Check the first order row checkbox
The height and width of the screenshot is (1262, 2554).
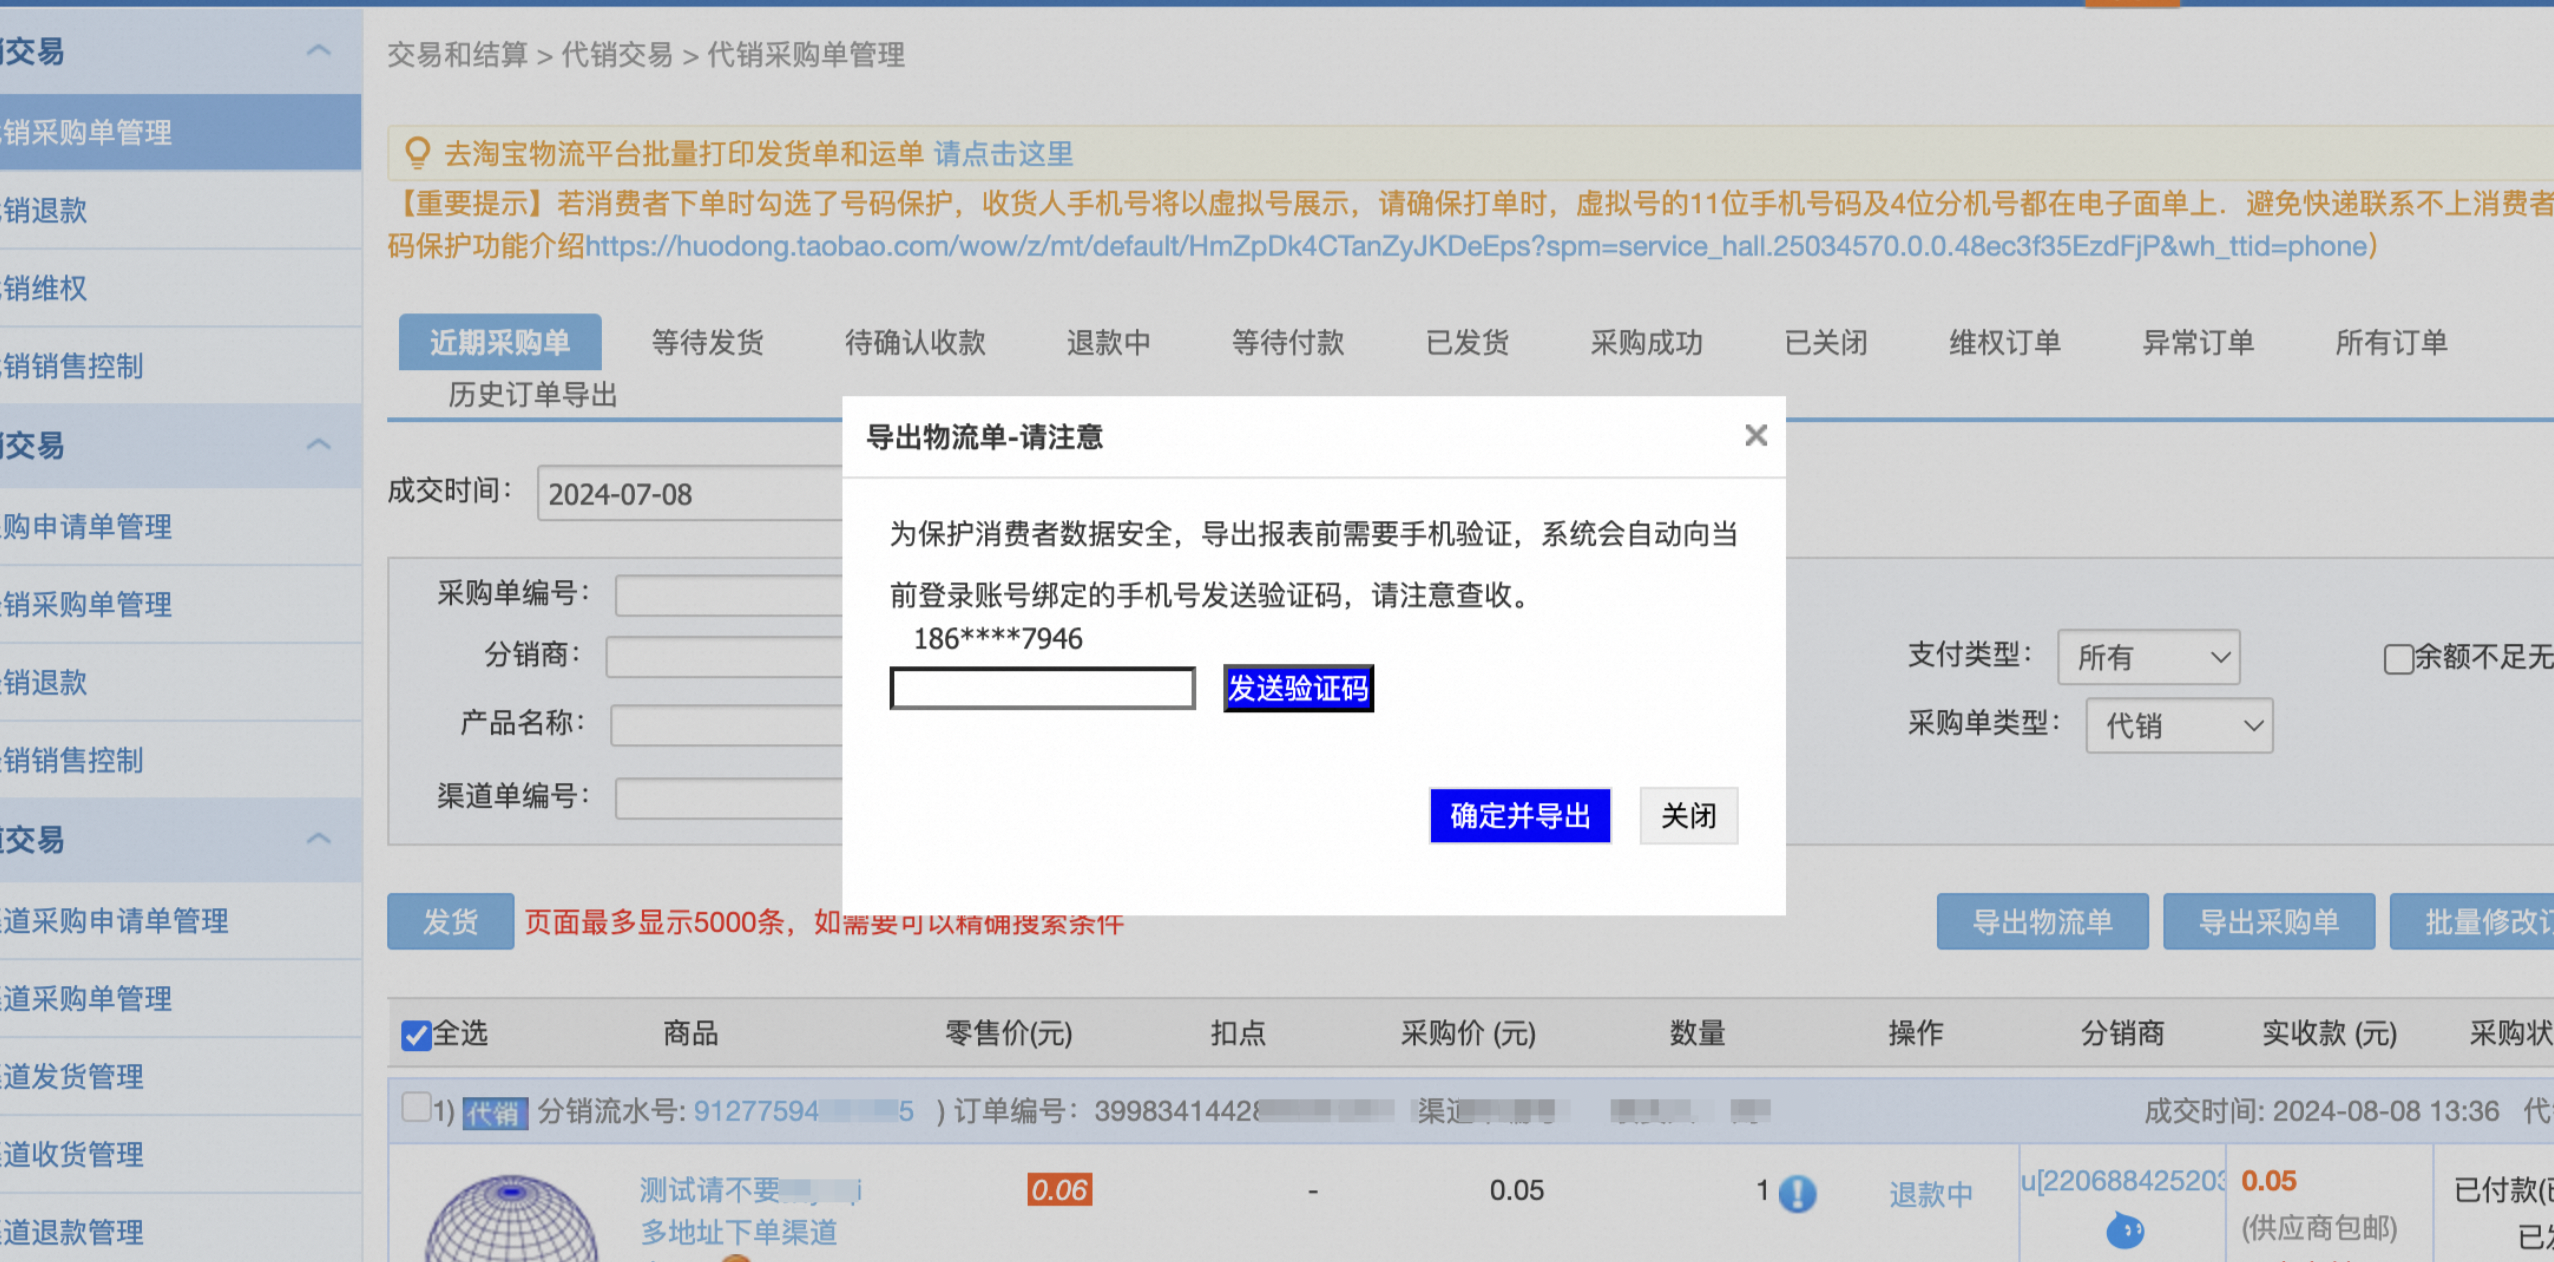pyautogui.click(x=416, y=1108)
